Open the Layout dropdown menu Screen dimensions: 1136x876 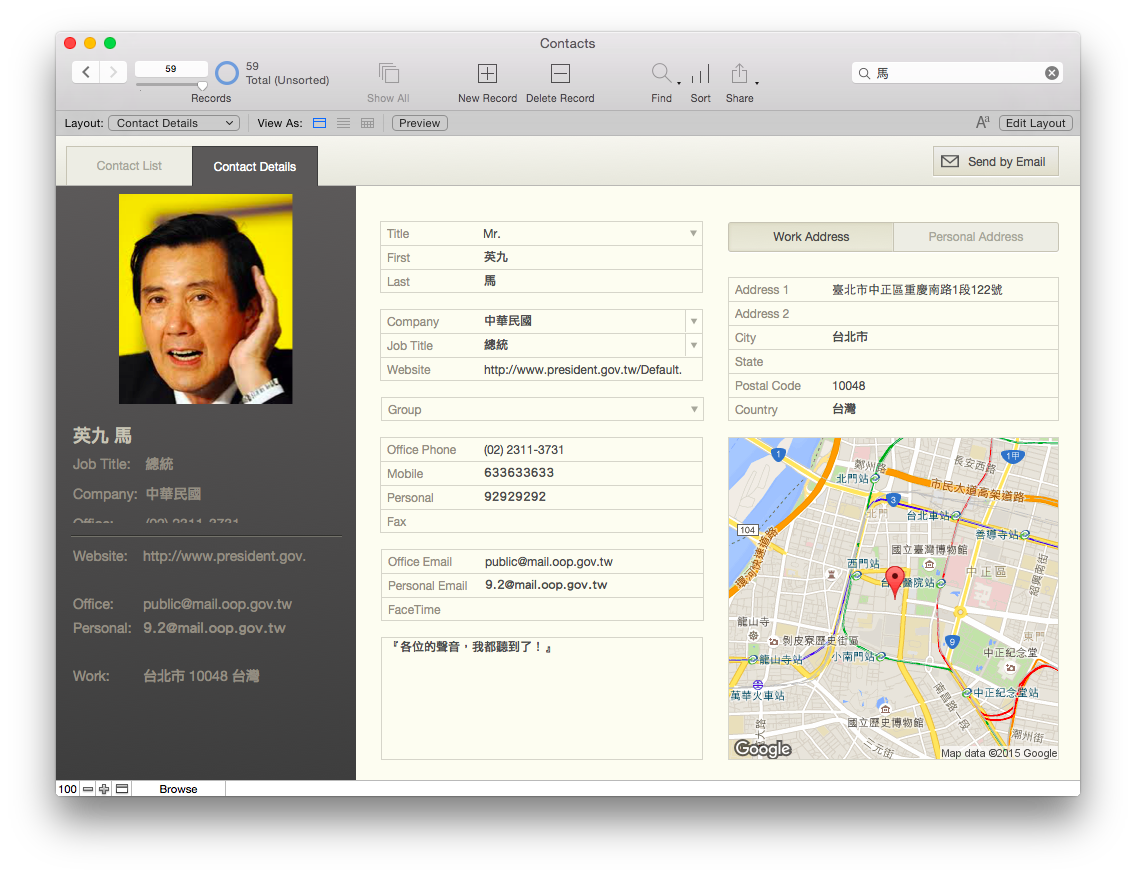click(x=175, y=123)
